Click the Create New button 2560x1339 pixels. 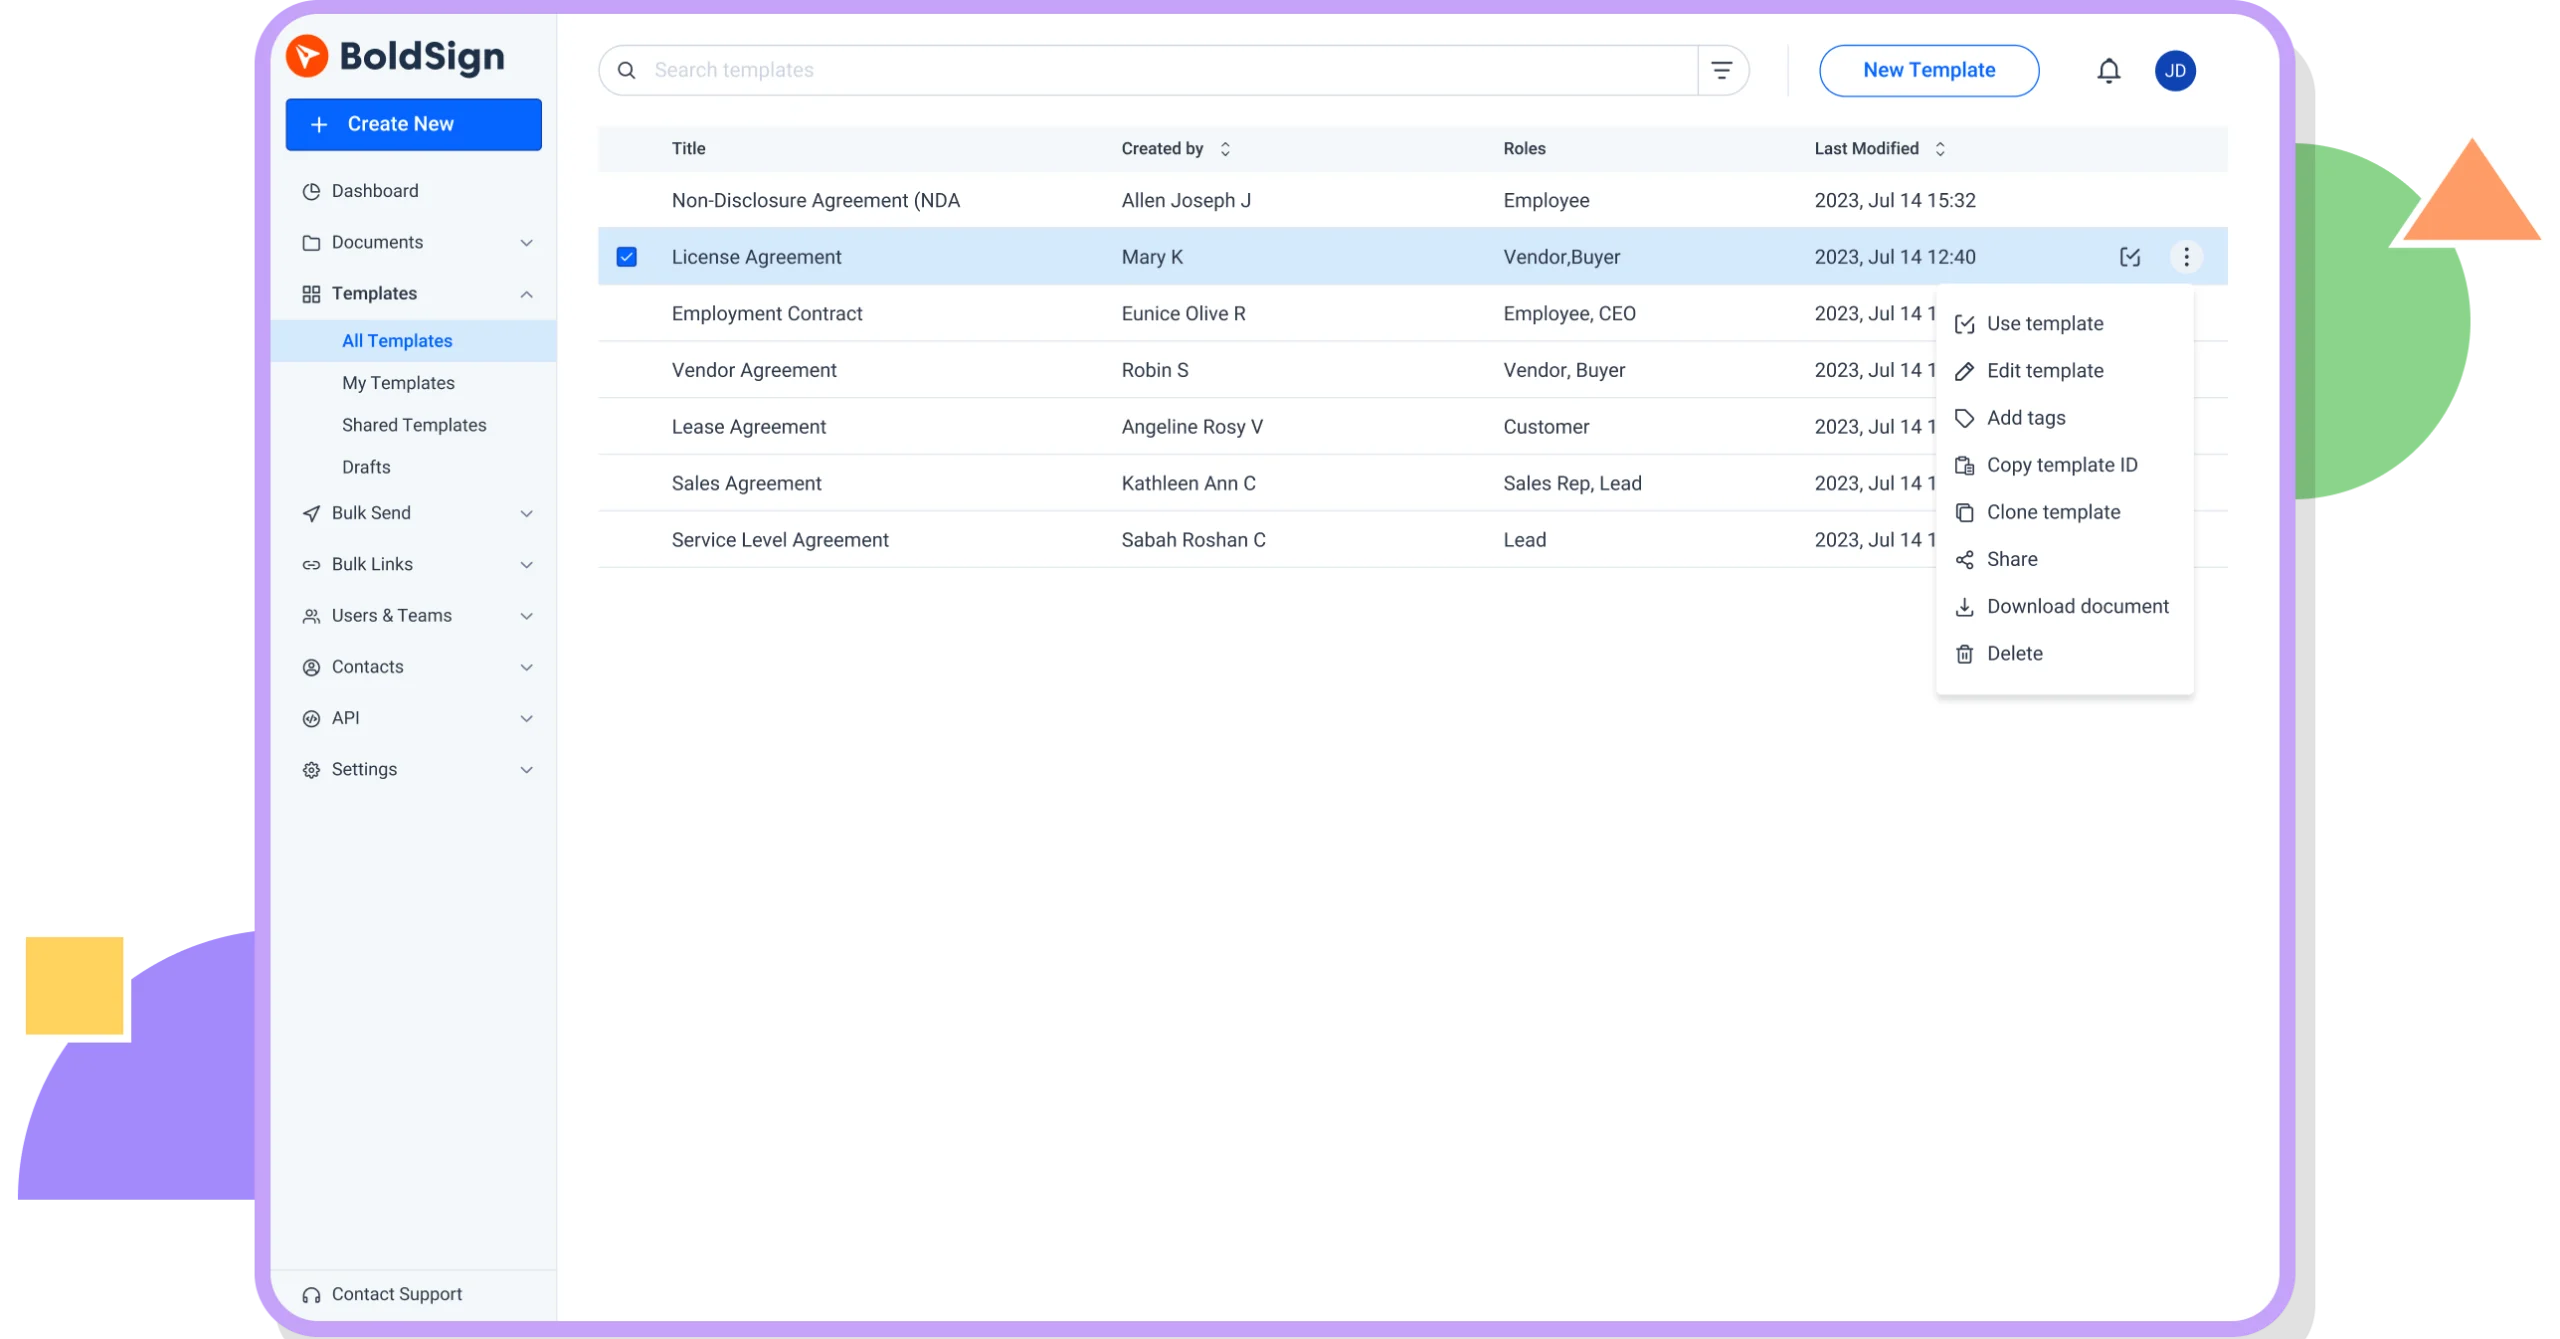tap(413, 124)
